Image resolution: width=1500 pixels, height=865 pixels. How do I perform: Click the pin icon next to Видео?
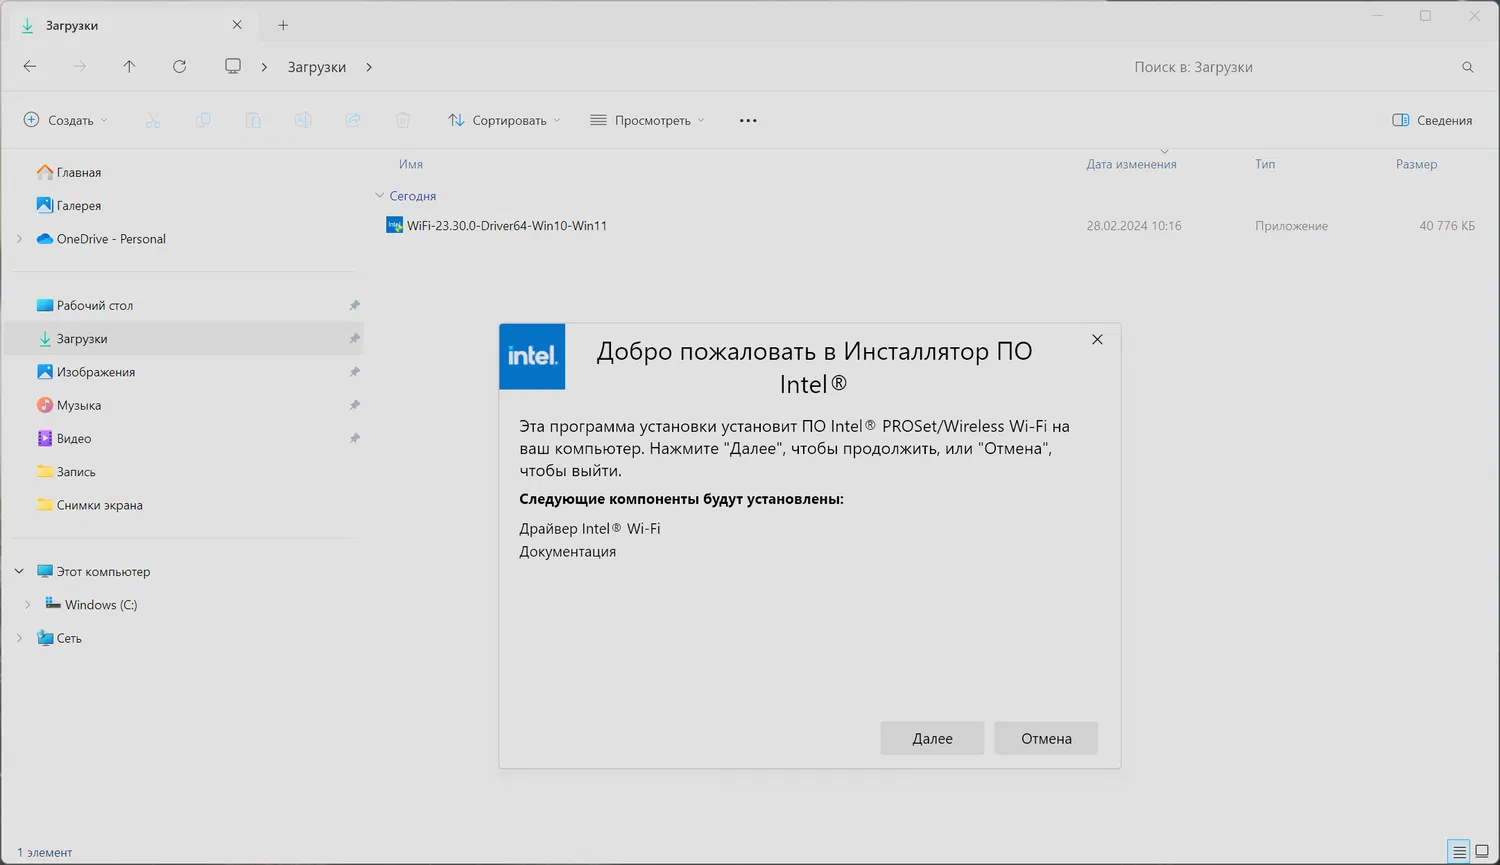tap(354, 438)
